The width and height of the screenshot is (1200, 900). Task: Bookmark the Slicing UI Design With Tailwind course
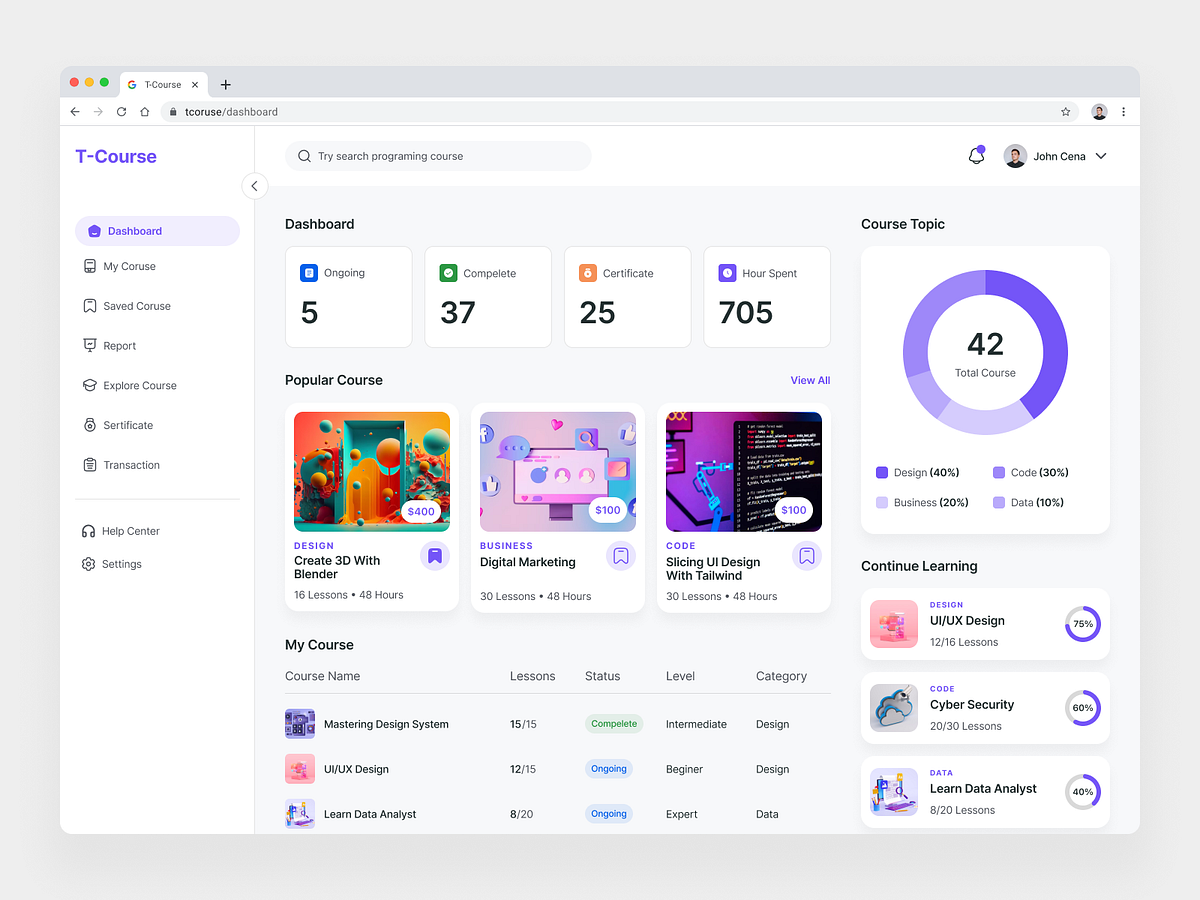click(x=807, y=555)
